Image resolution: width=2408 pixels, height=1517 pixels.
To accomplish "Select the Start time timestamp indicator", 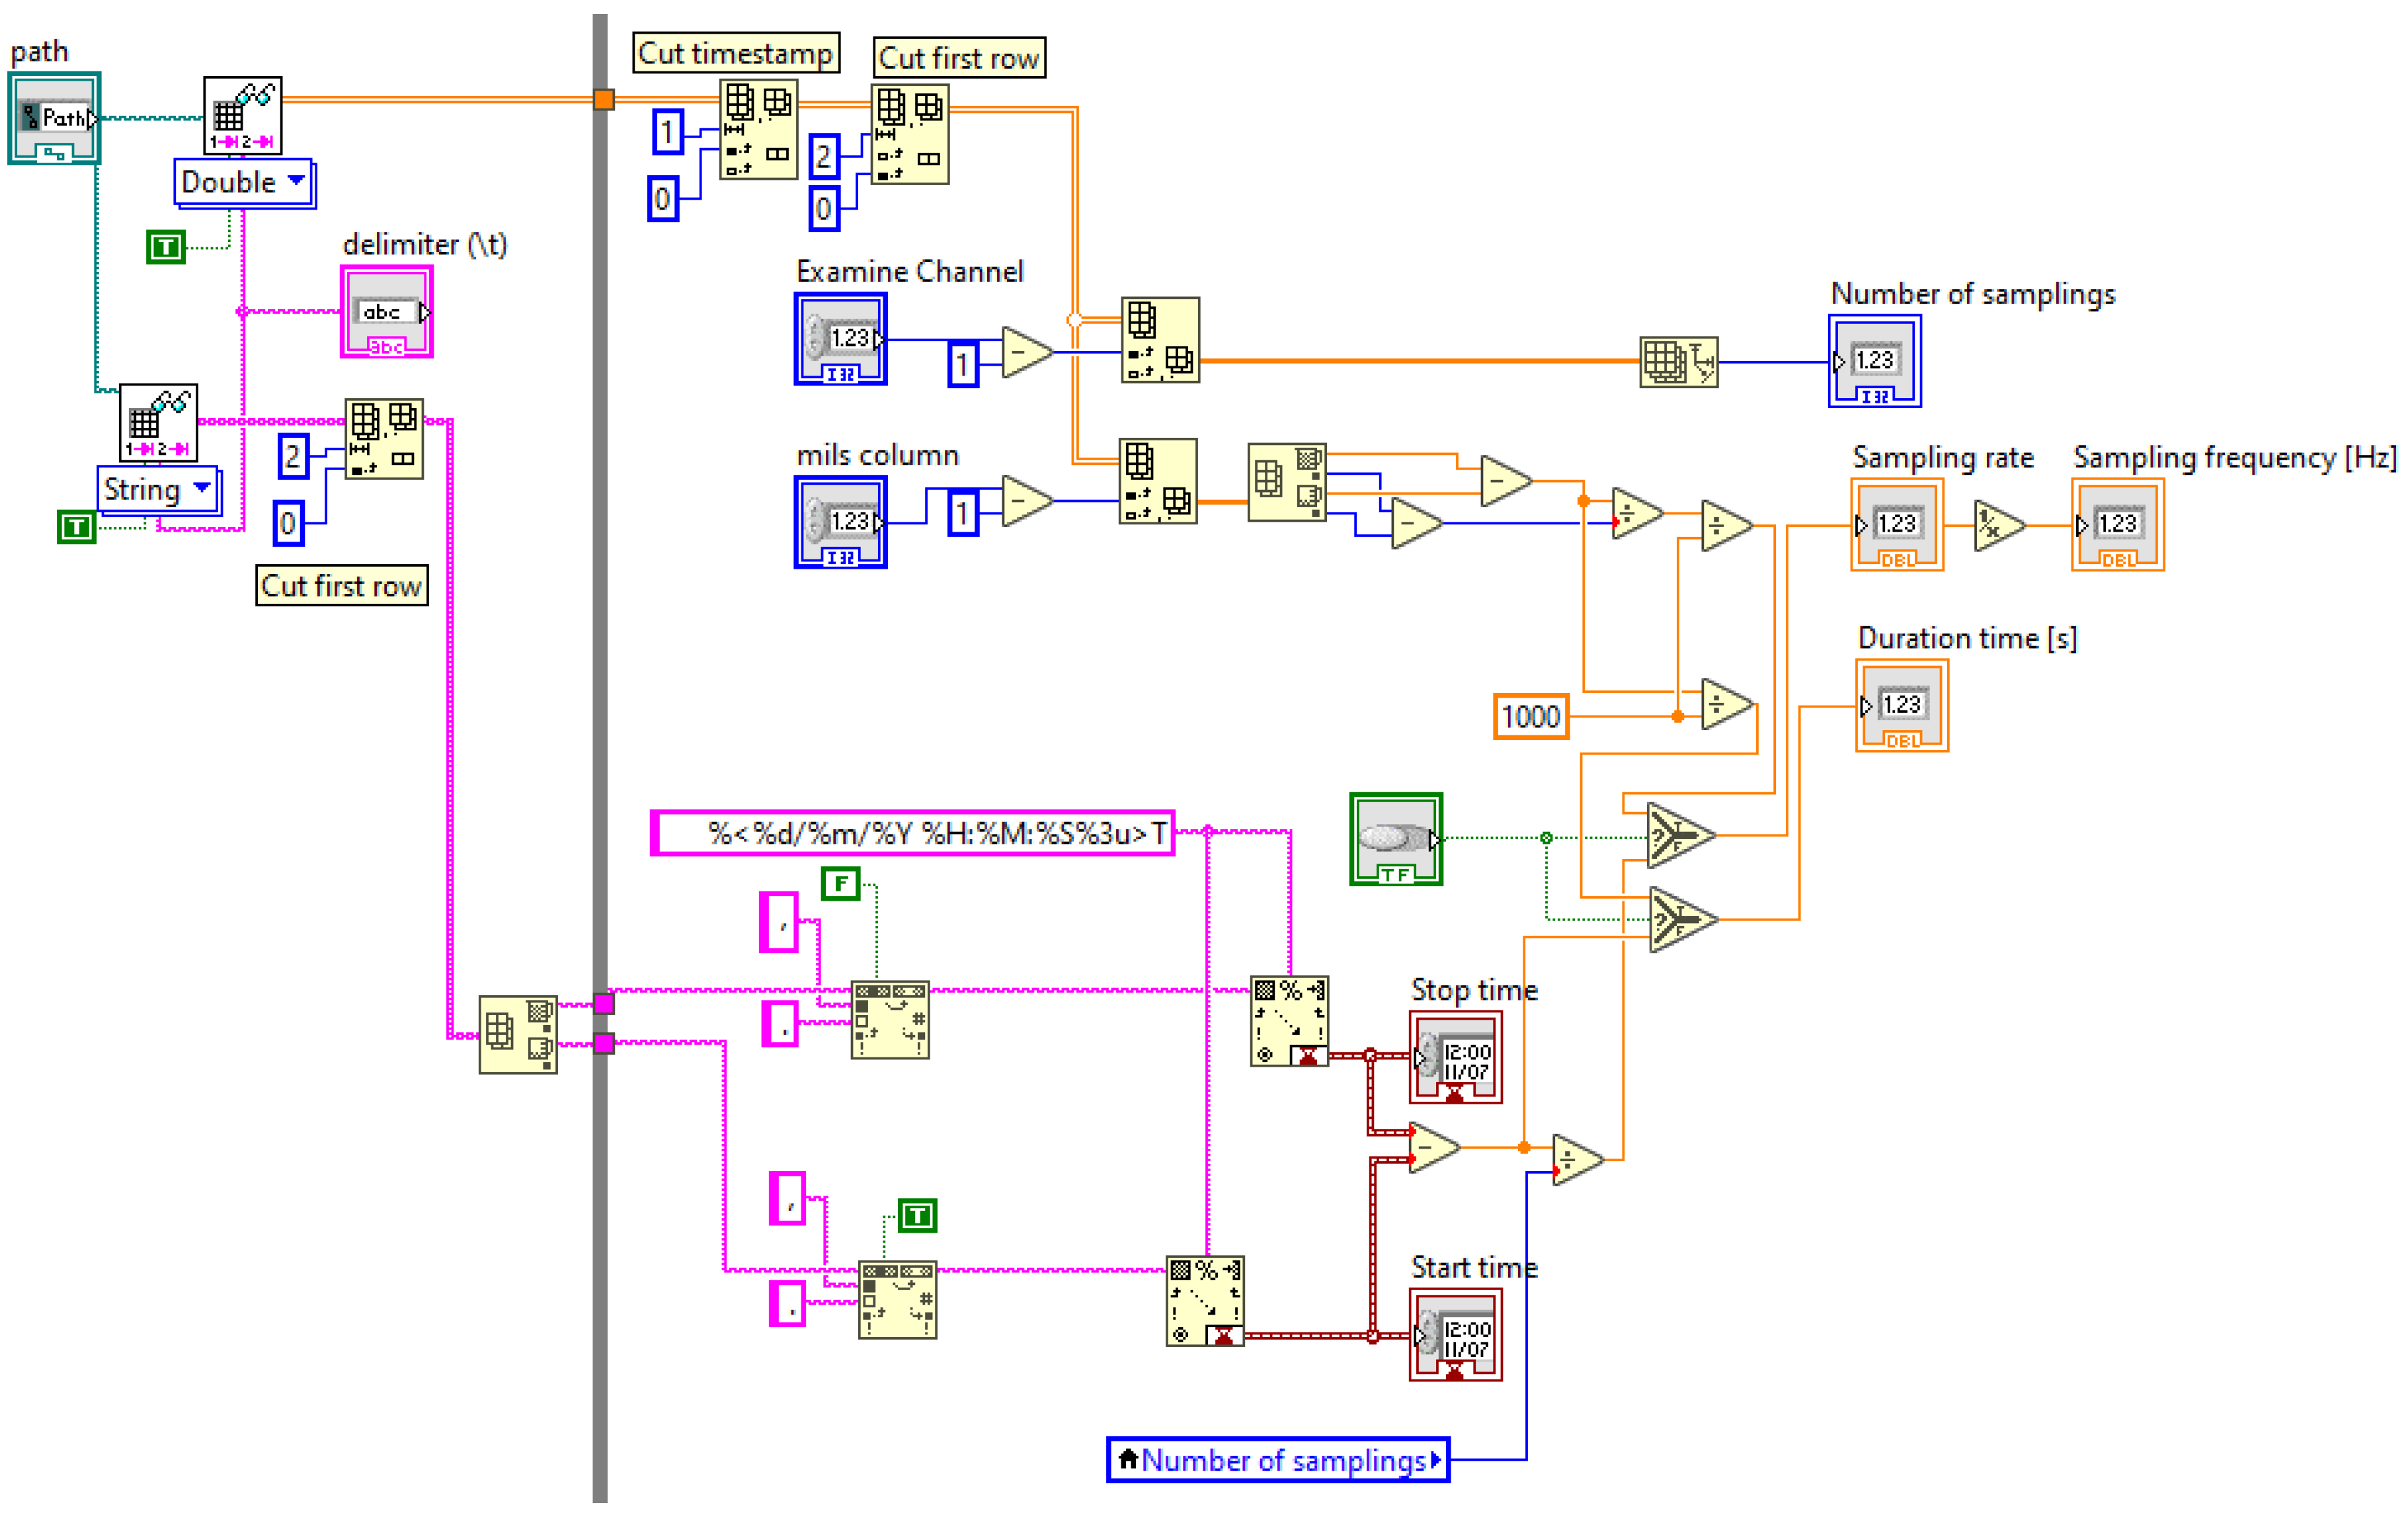I will click(1455, 1335).
